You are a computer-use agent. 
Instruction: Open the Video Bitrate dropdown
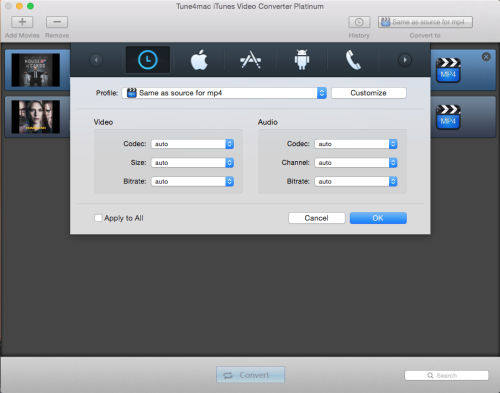(x=192, y=182)
